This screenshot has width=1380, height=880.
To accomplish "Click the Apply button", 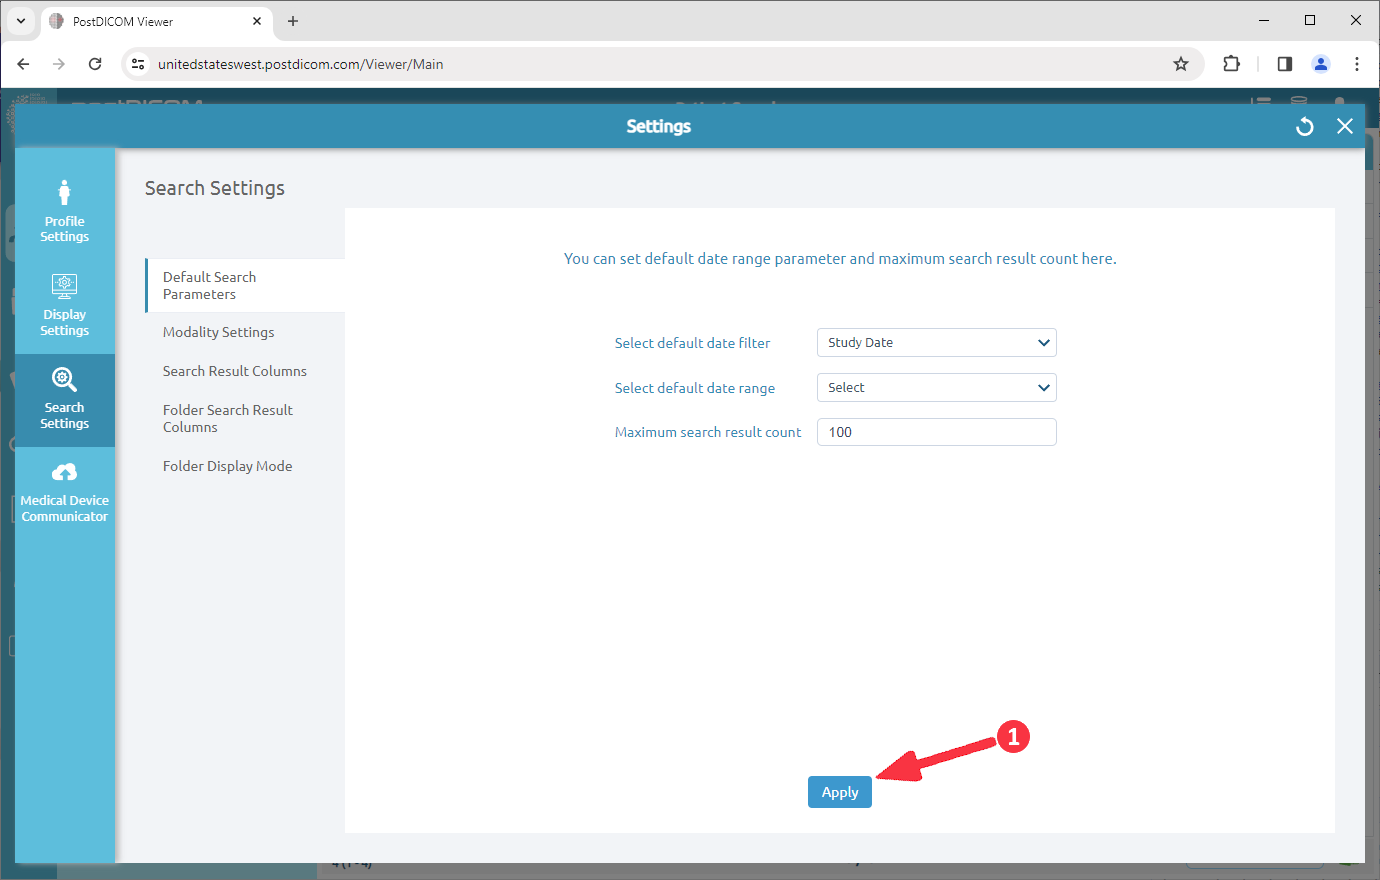I will coord(839,791).
